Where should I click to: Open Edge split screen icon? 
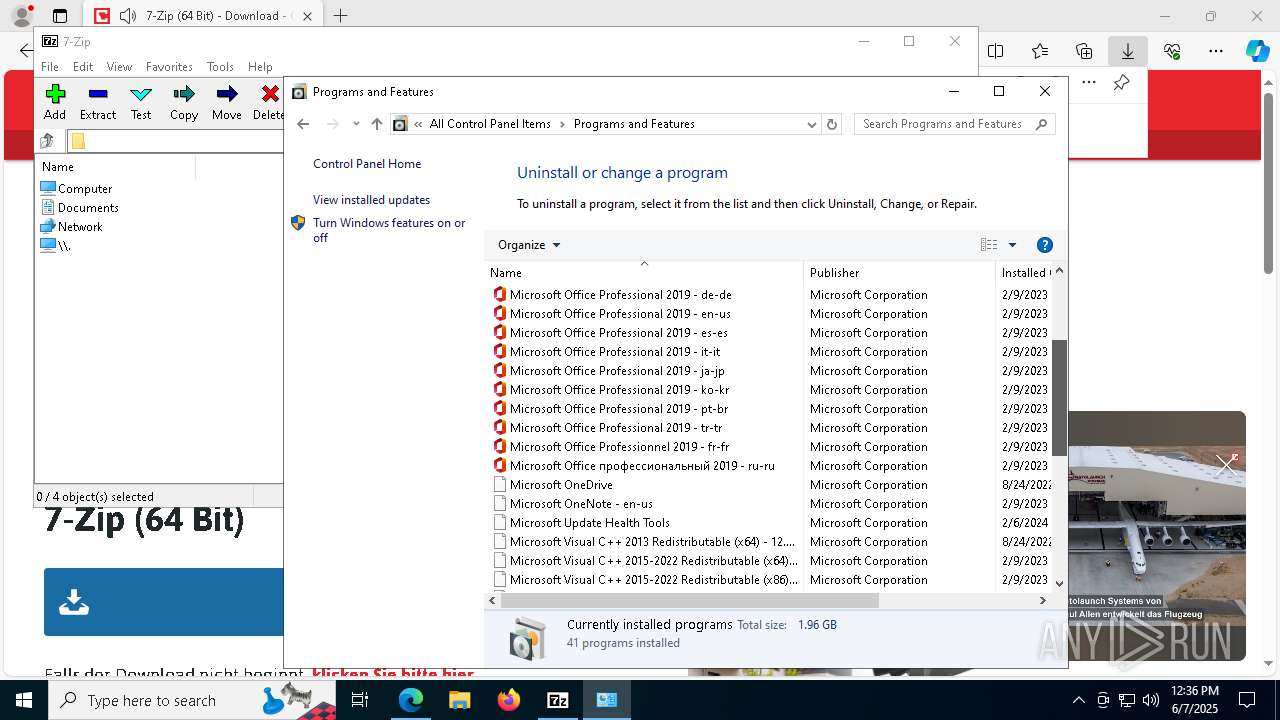[996, 51]
